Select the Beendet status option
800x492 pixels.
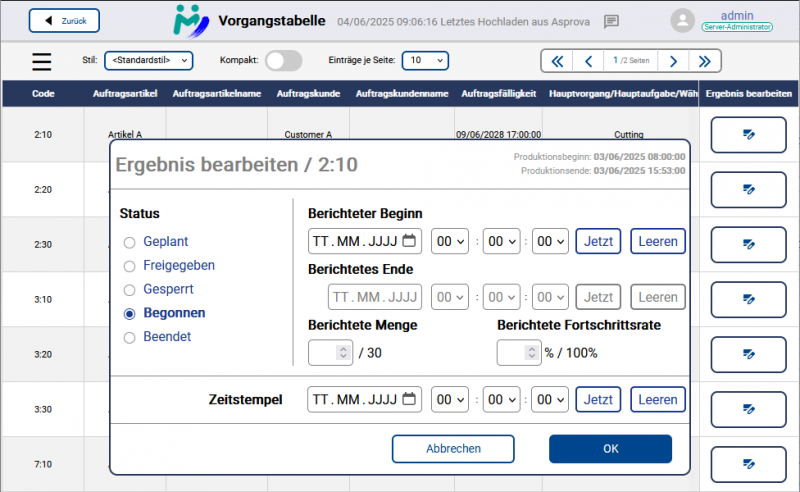[x=129, y=338]
